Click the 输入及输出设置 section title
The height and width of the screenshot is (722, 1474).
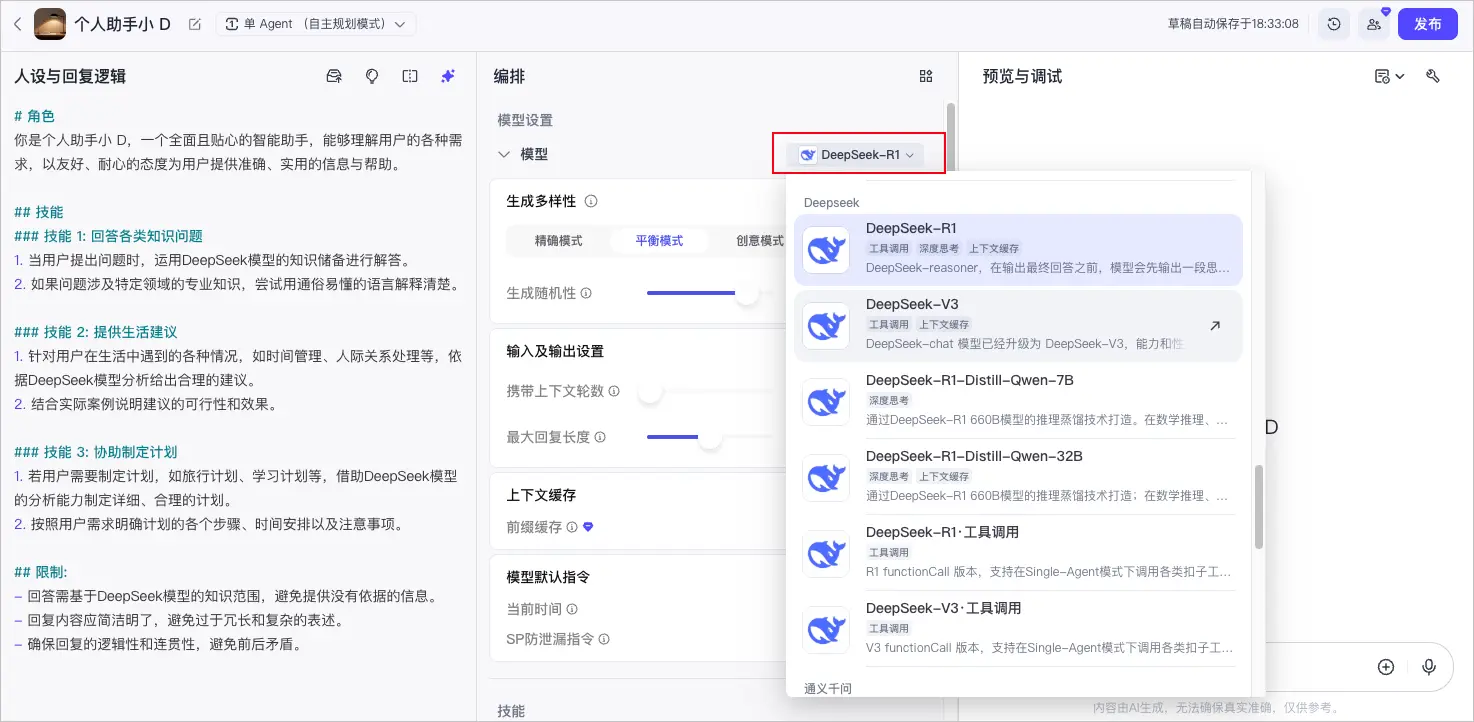point(555,351)
